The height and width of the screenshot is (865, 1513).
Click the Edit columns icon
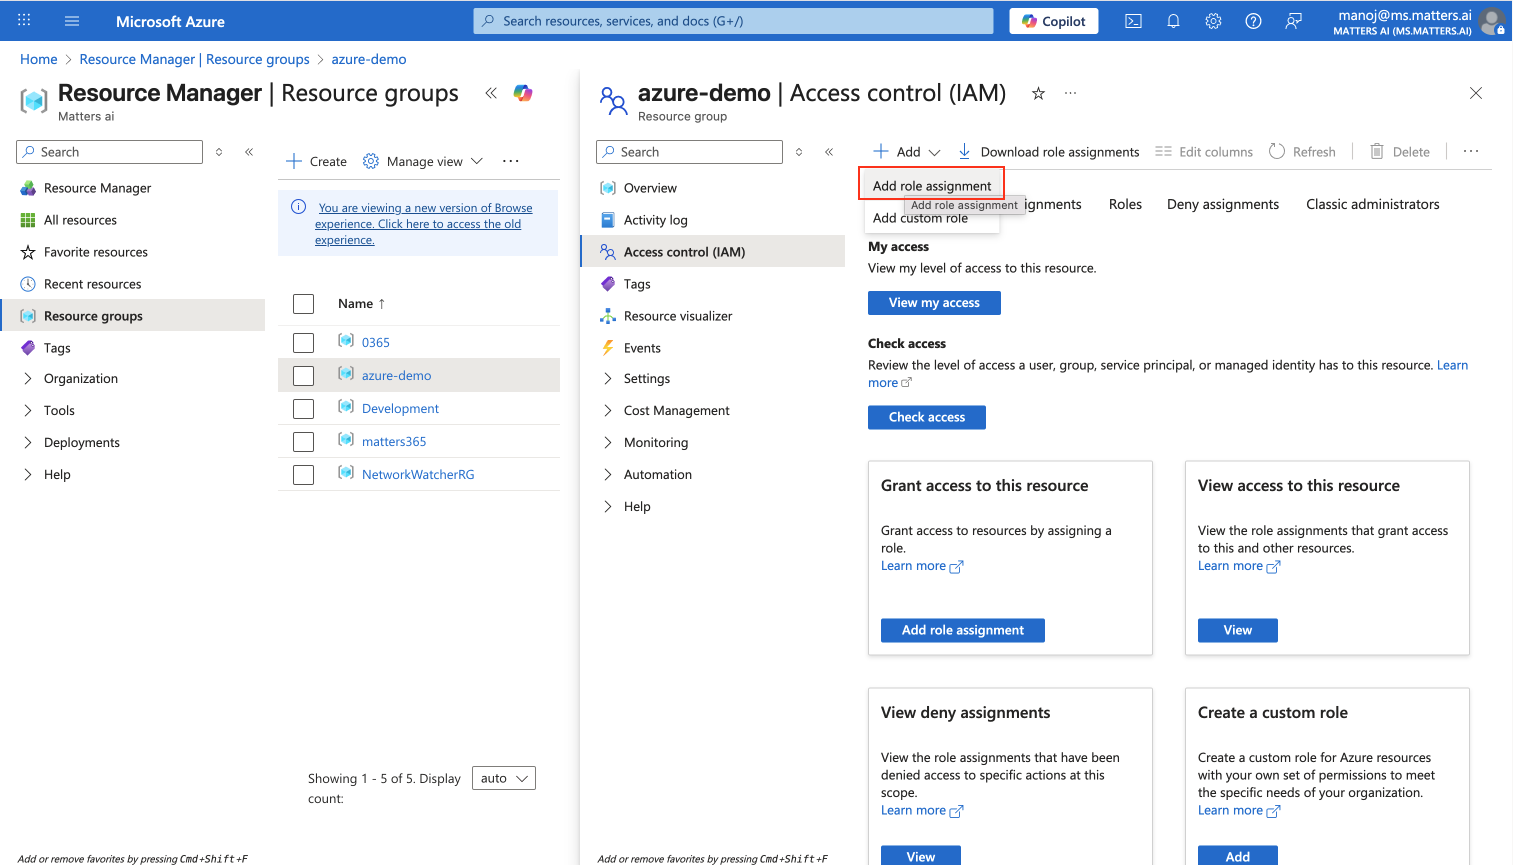click(1163, 151)
